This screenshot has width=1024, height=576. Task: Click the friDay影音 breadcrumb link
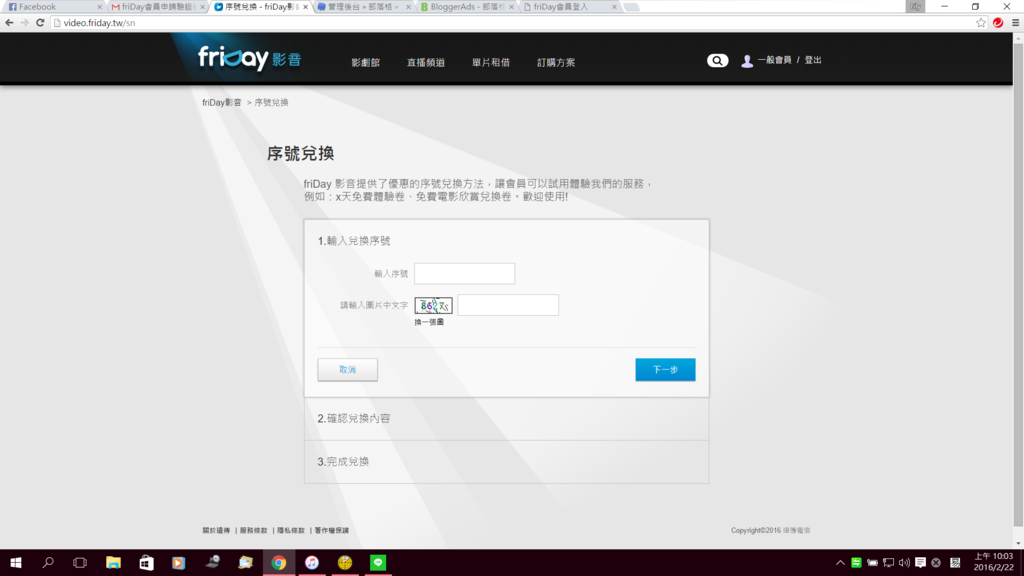[222, 103]
